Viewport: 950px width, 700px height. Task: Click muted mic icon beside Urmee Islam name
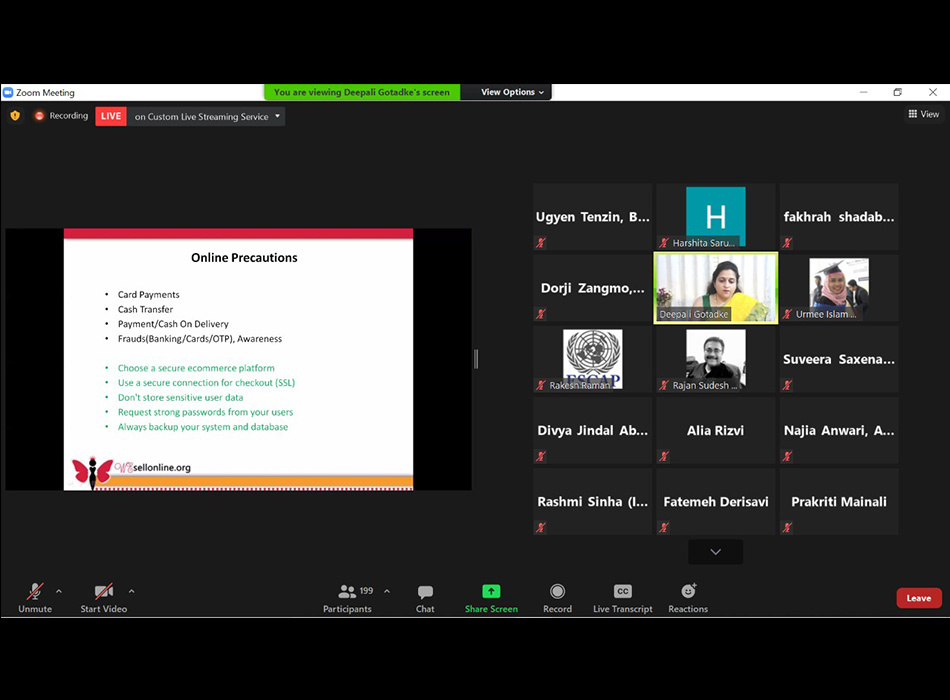tap(787, 314)
